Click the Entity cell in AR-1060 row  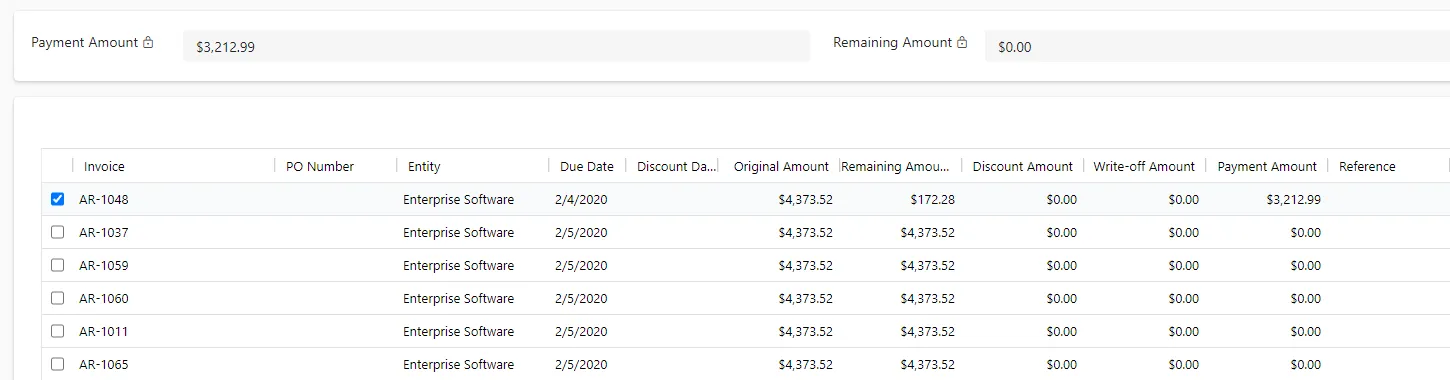(x=458, y=298)
